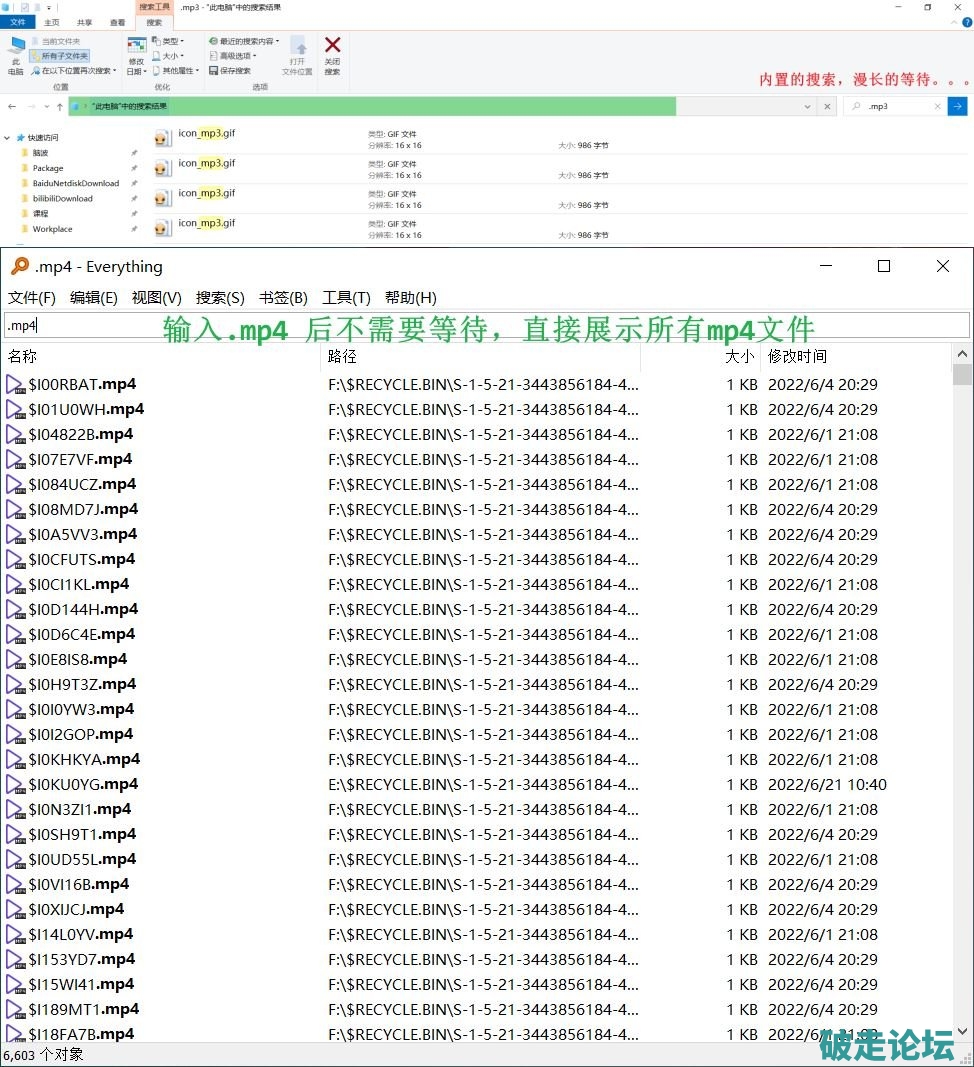The height and width of the screenshot is (1067, 974).
Task: Click the 关闭搜索 red X icon
Action: coord(332,45)
